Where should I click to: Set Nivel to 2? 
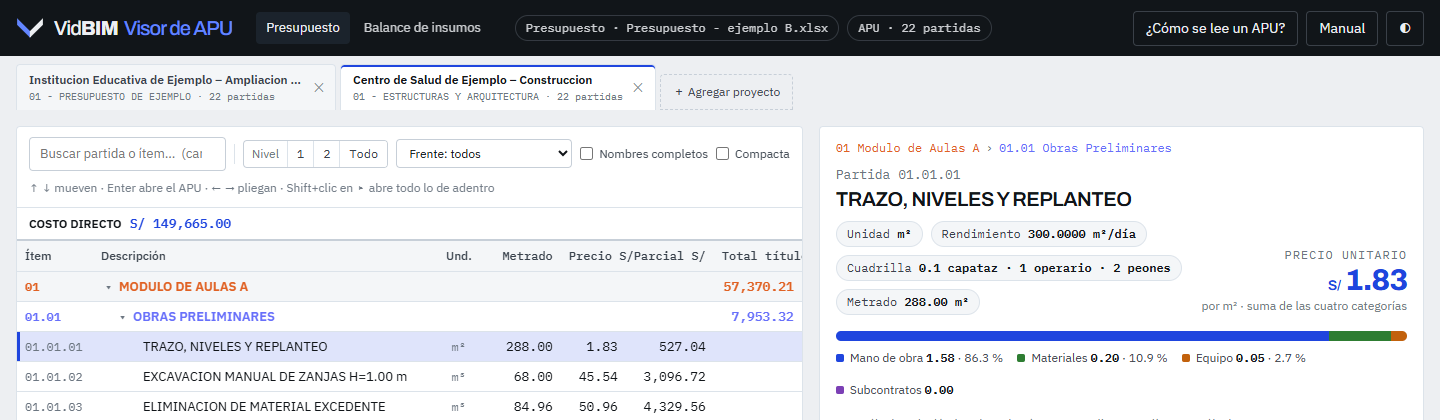[x=326, y=154]
